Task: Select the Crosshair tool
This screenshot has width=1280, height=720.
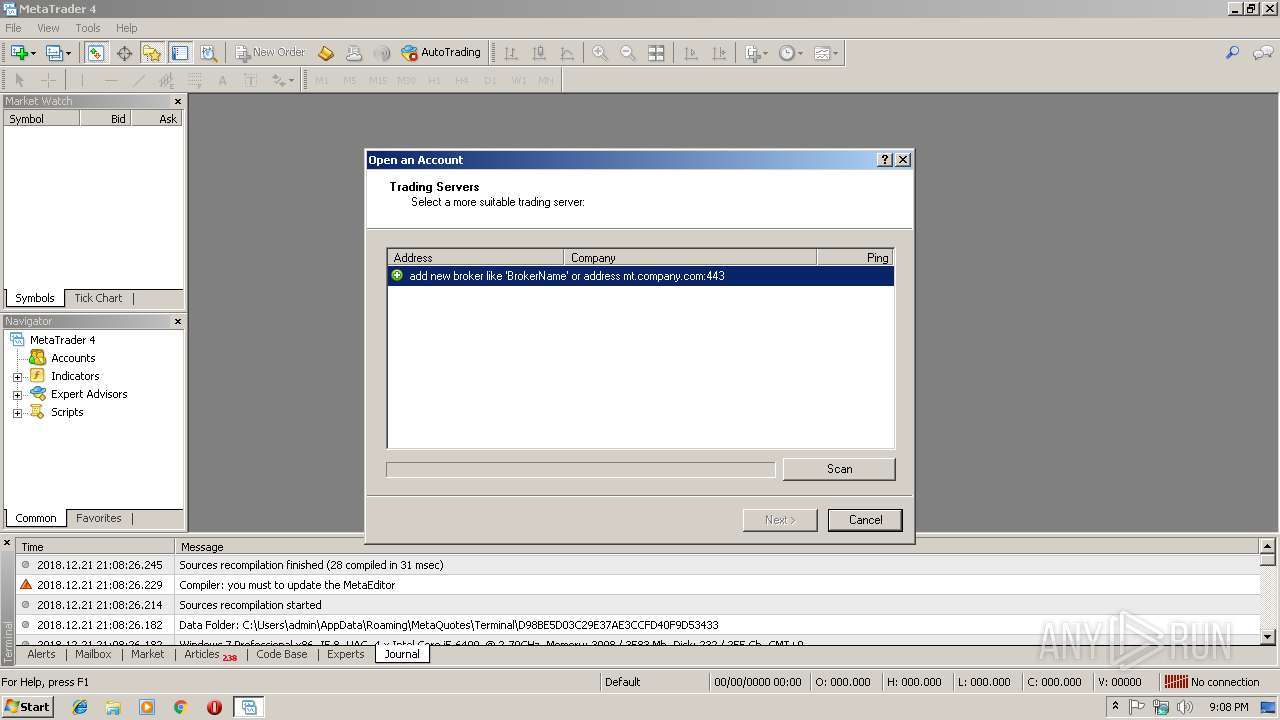Action: click(x=48, y=80)
